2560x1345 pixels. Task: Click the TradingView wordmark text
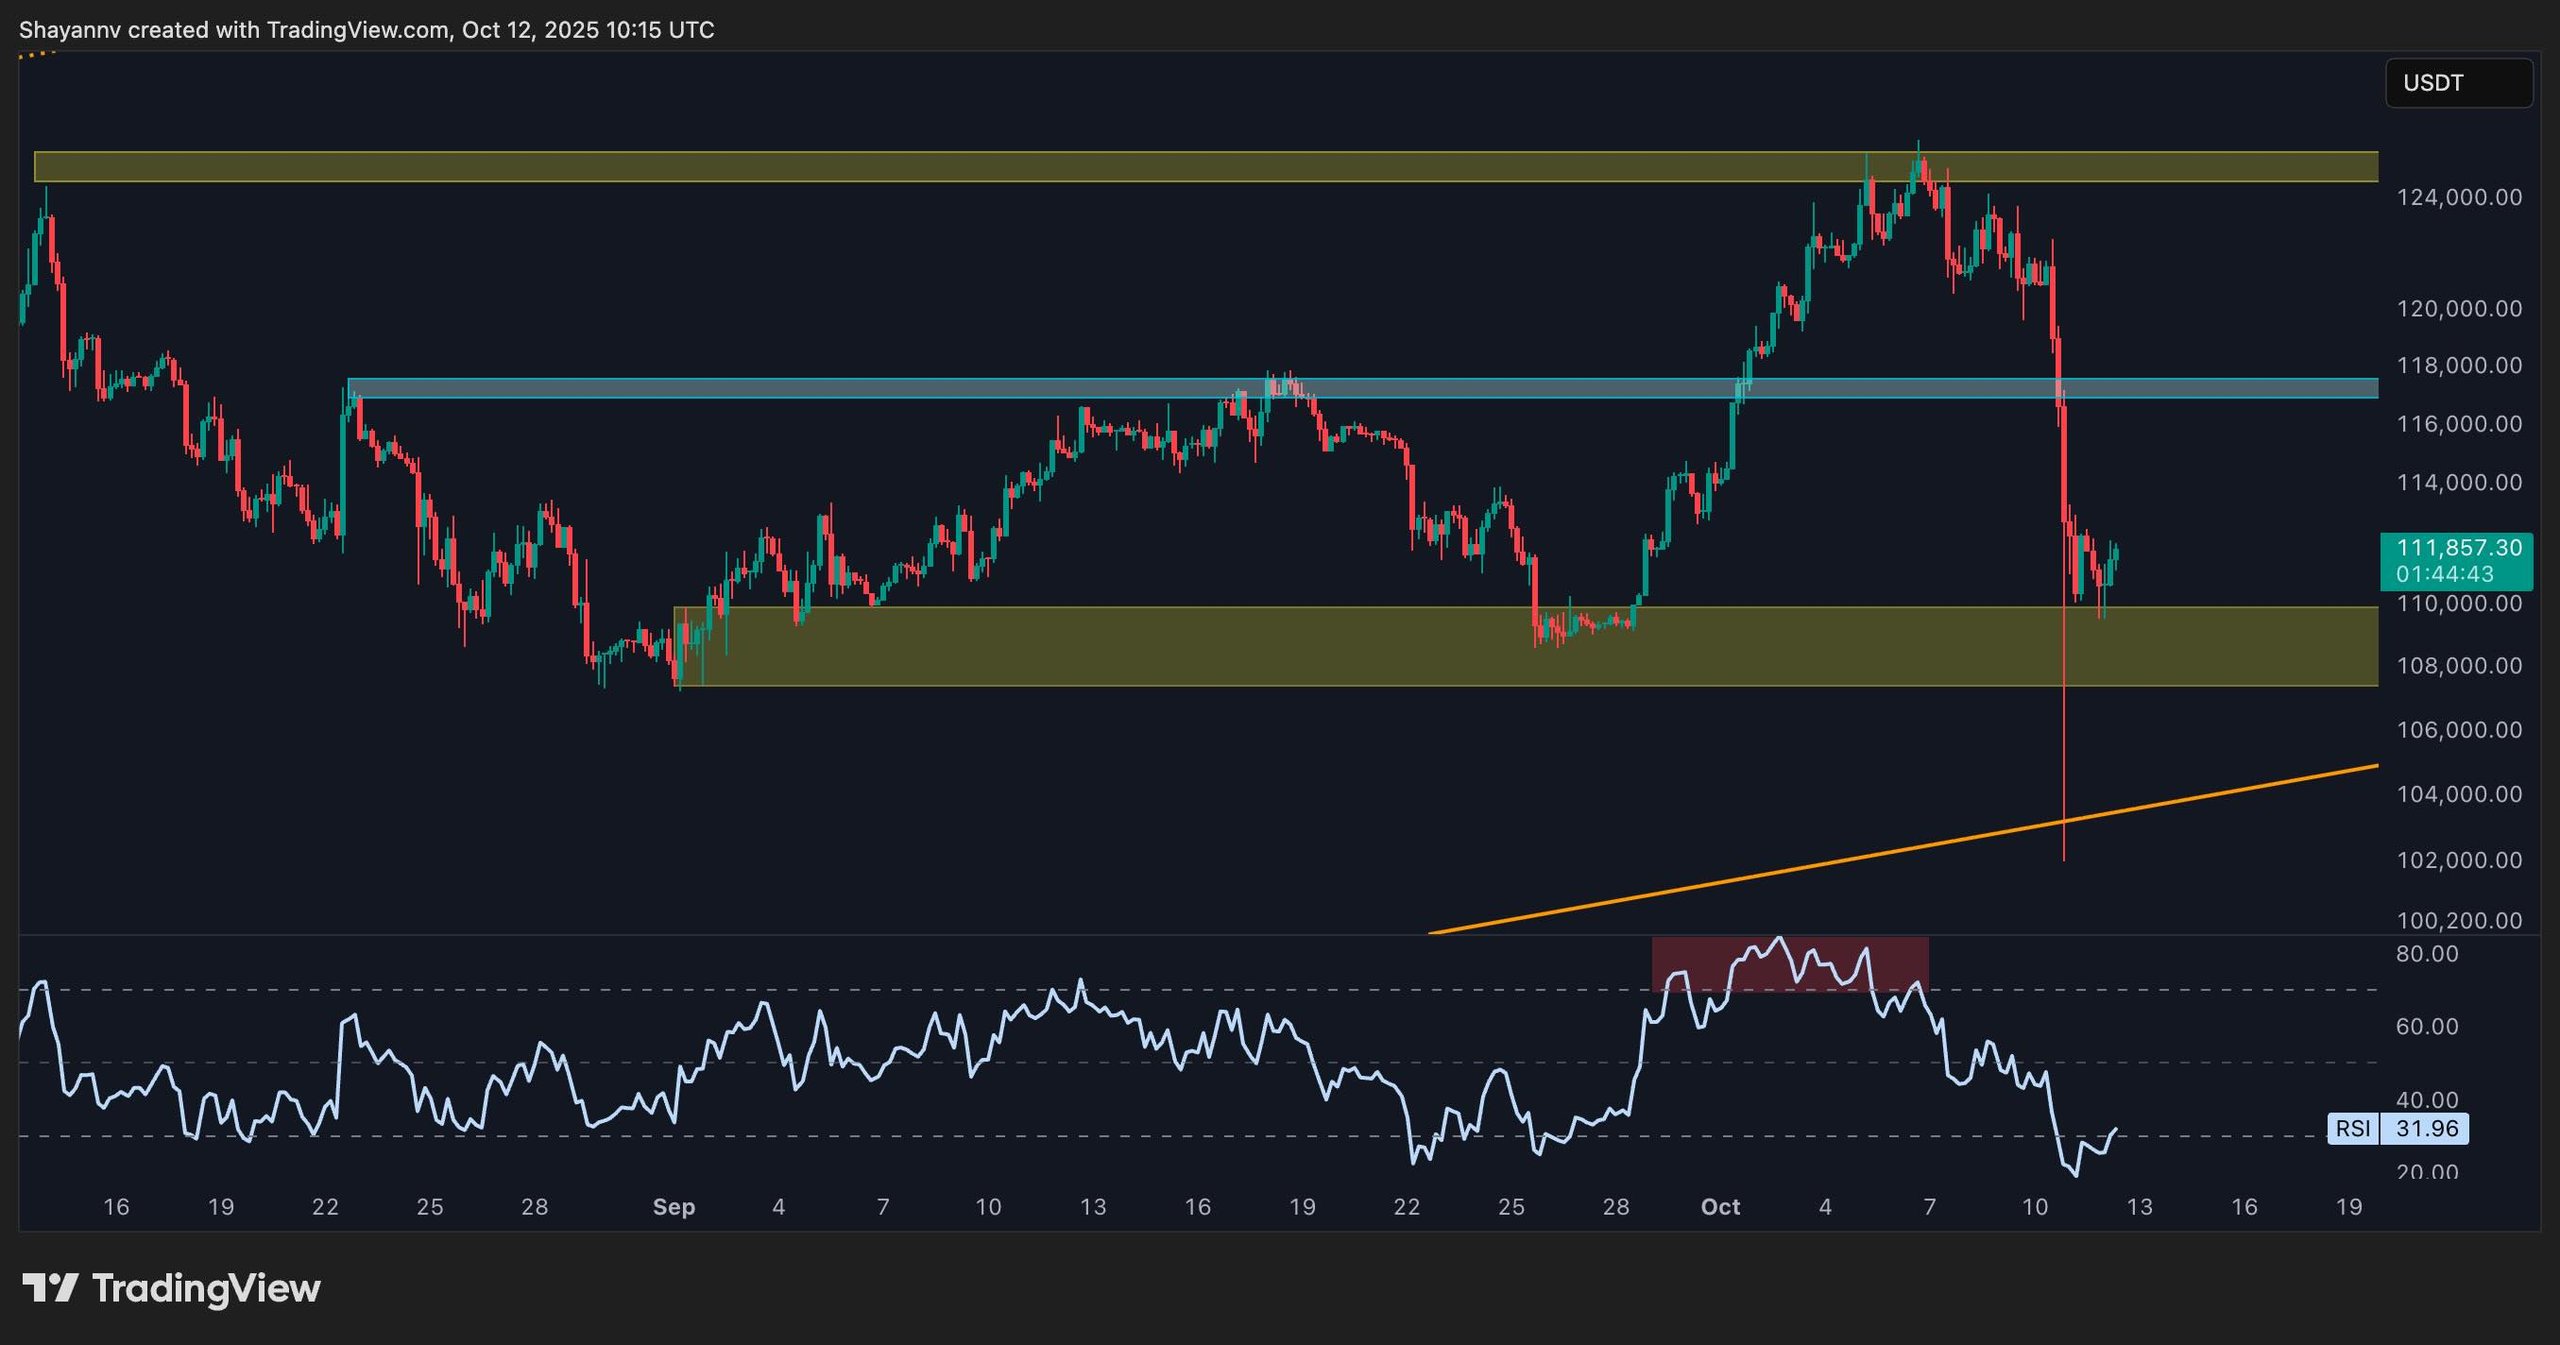tap(206, 1288)
